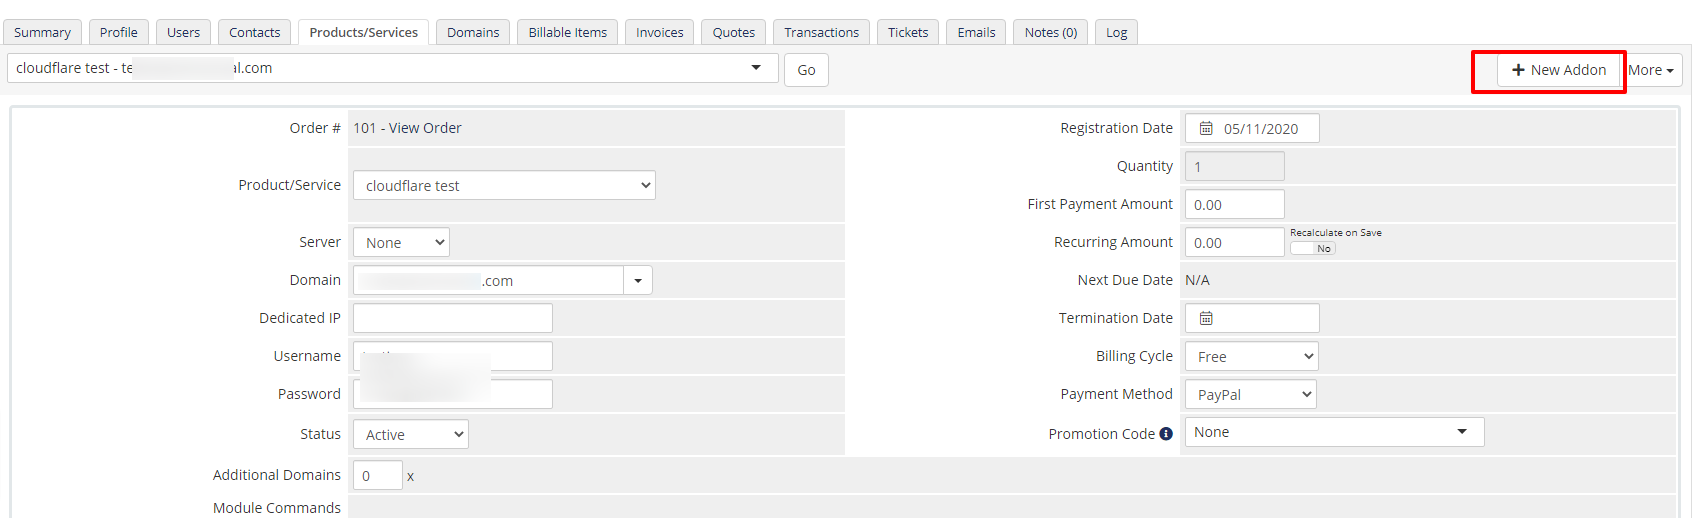Switch to the Invoices tab
Screen dimensions: 1706x518
pos(660,33)
